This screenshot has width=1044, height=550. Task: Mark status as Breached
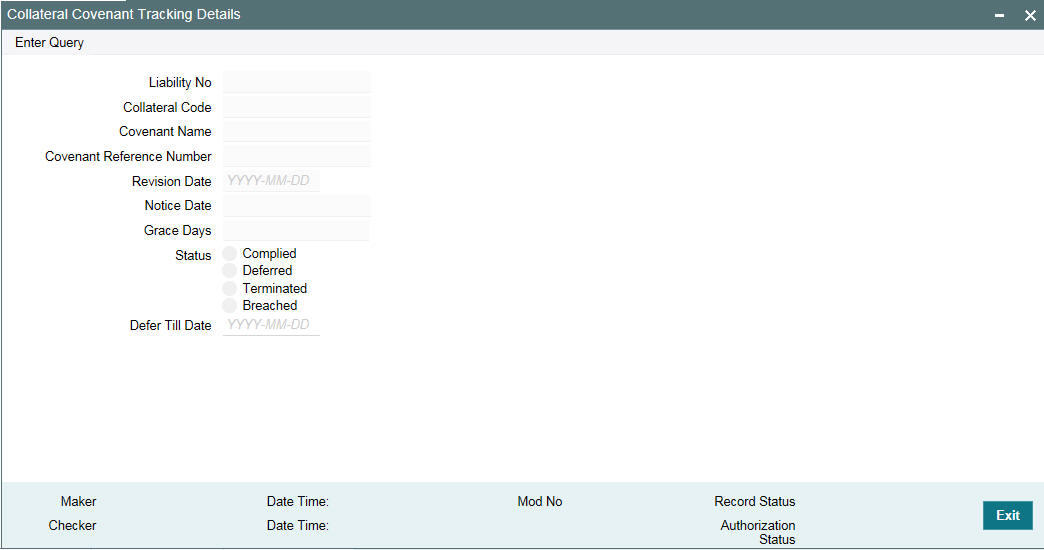pyautogui.click(x=230, y=306)
